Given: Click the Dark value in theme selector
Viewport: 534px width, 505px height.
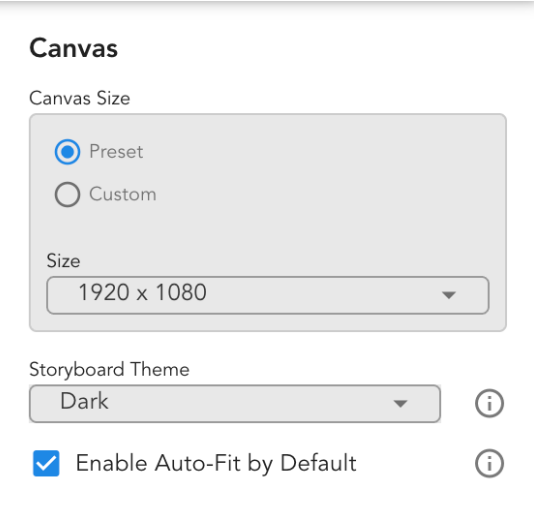Looking at the screenshot, I should click(x=84, y=401).
